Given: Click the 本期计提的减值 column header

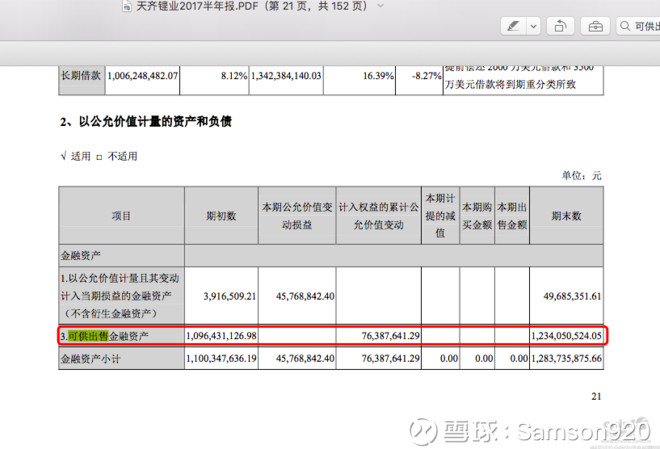Looking at the screenshot, I should 440,215.
